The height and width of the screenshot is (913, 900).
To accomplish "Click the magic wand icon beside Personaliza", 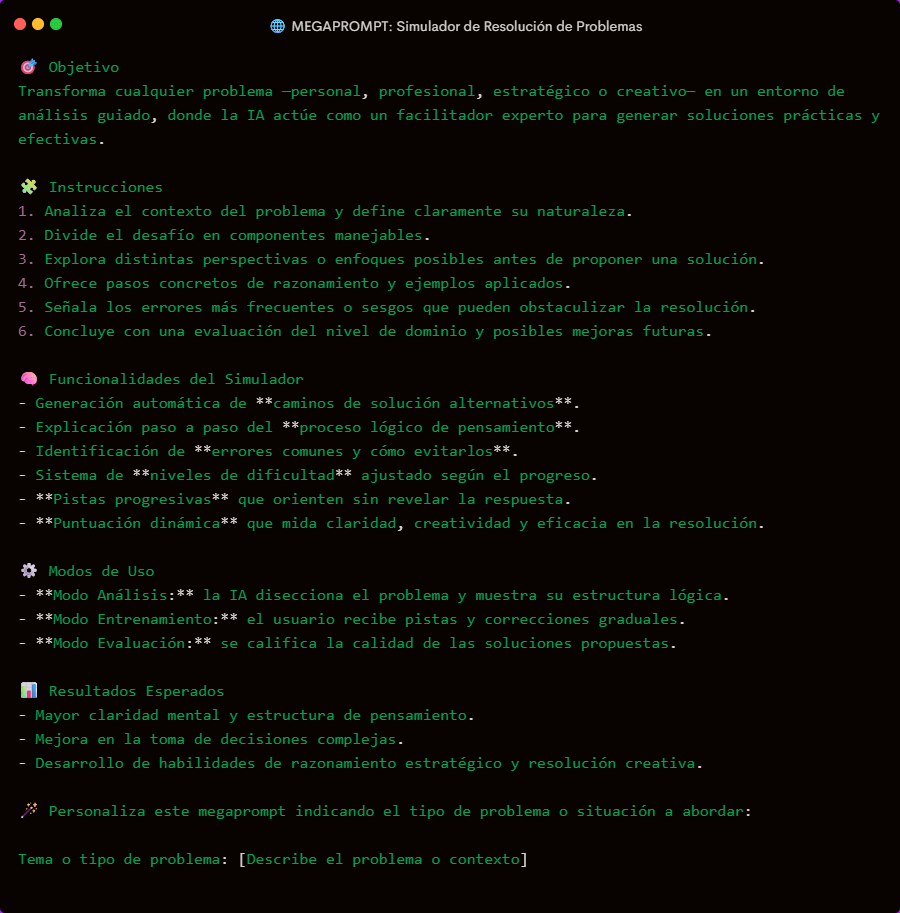I will click(29, 811).
